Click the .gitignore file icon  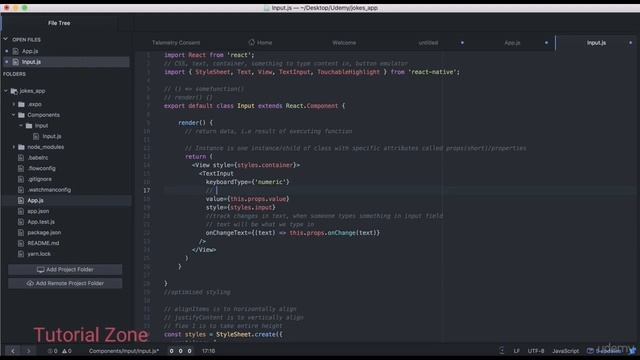tap(21, 179)
